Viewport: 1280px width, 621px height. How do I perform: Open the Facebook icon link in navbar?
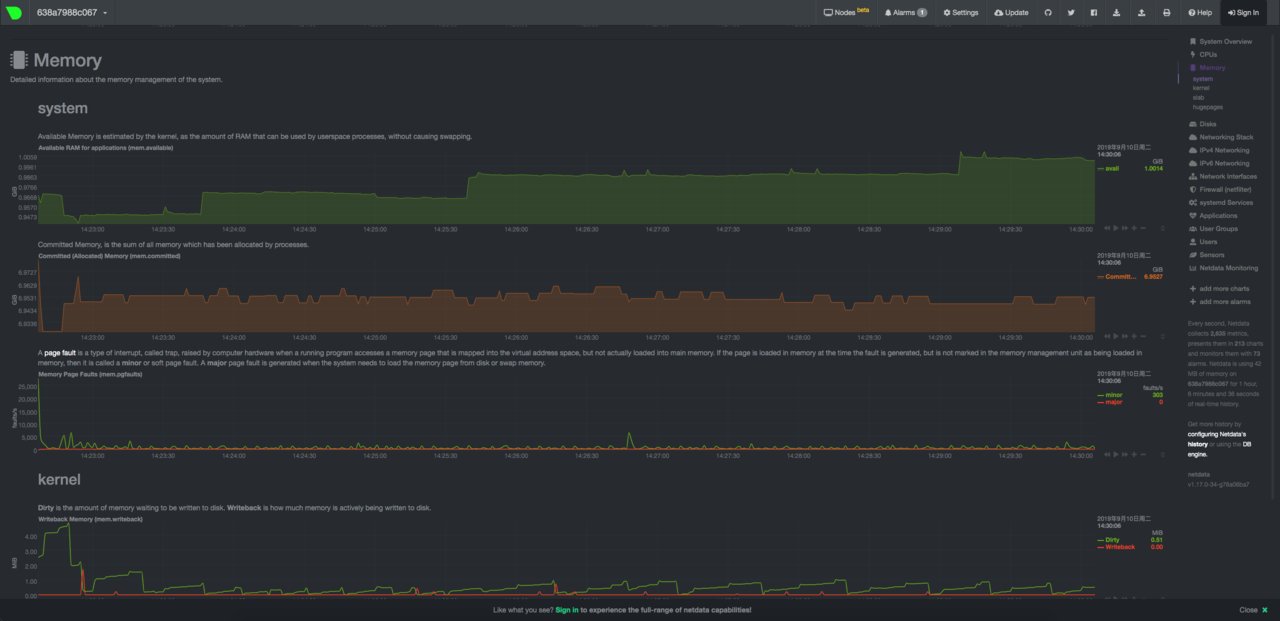pos(1094,13)
